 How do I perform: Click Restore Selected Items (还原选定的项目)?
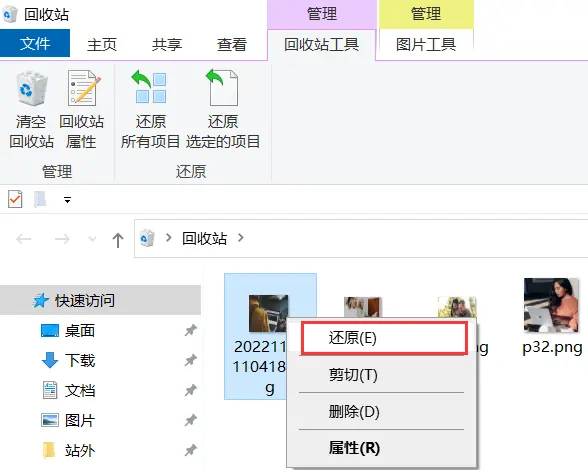pos(223,110)
